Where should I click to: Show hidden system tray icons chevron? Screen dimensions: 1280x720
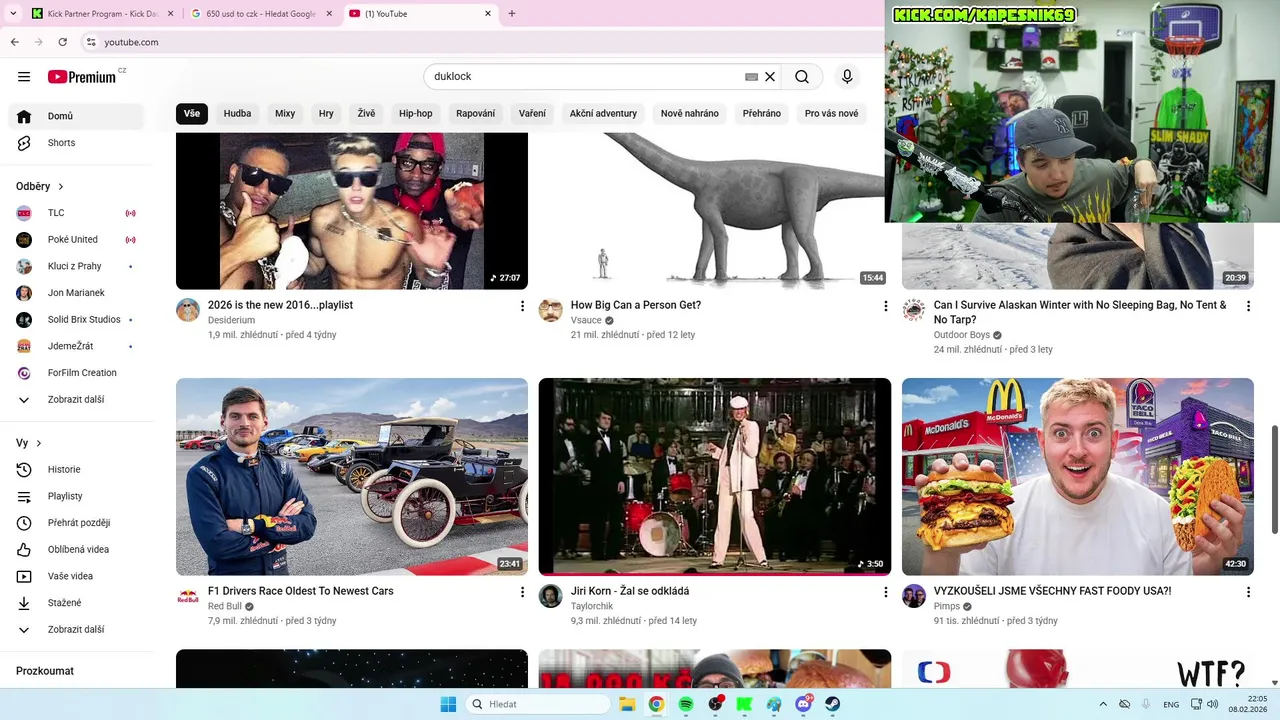pos(1103,704)
